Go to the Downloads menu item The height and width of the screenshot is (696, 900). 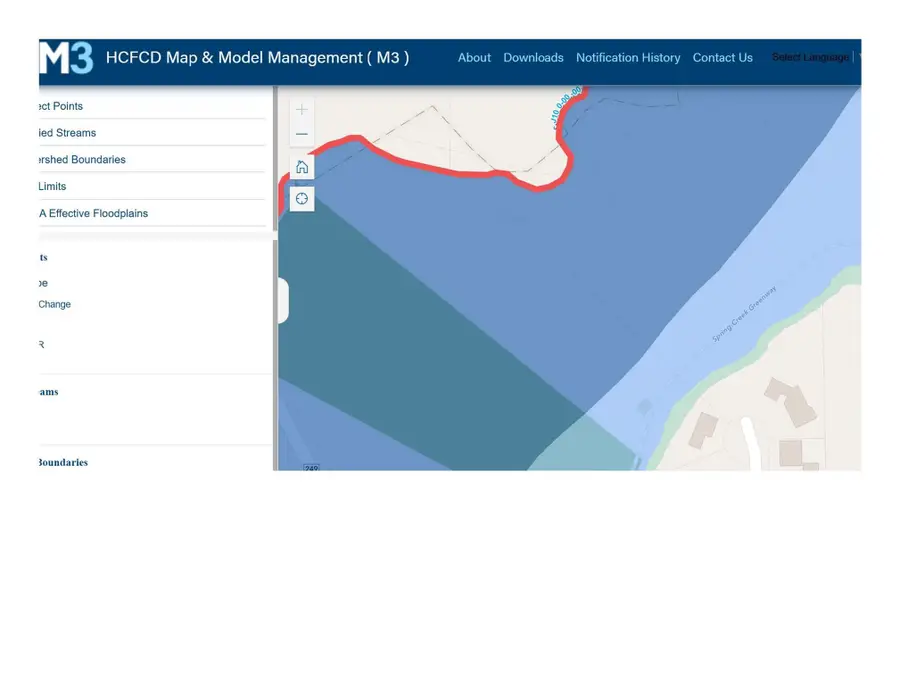(533, 58)
